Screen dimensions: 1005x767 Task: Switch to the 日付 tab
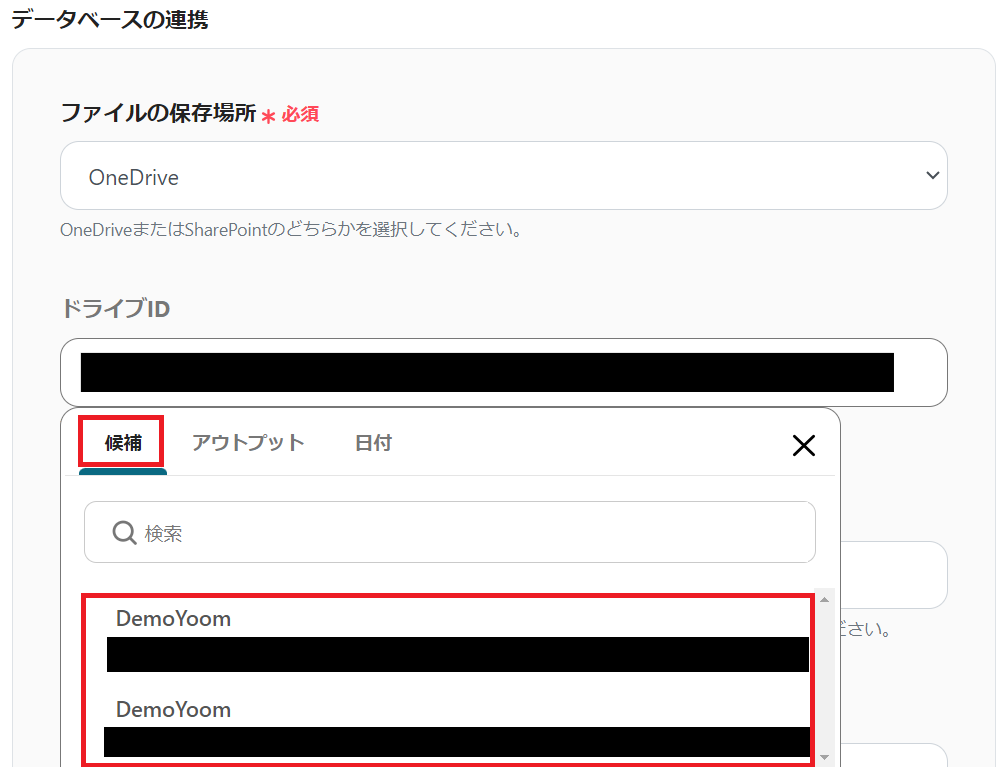coord(373,443)
